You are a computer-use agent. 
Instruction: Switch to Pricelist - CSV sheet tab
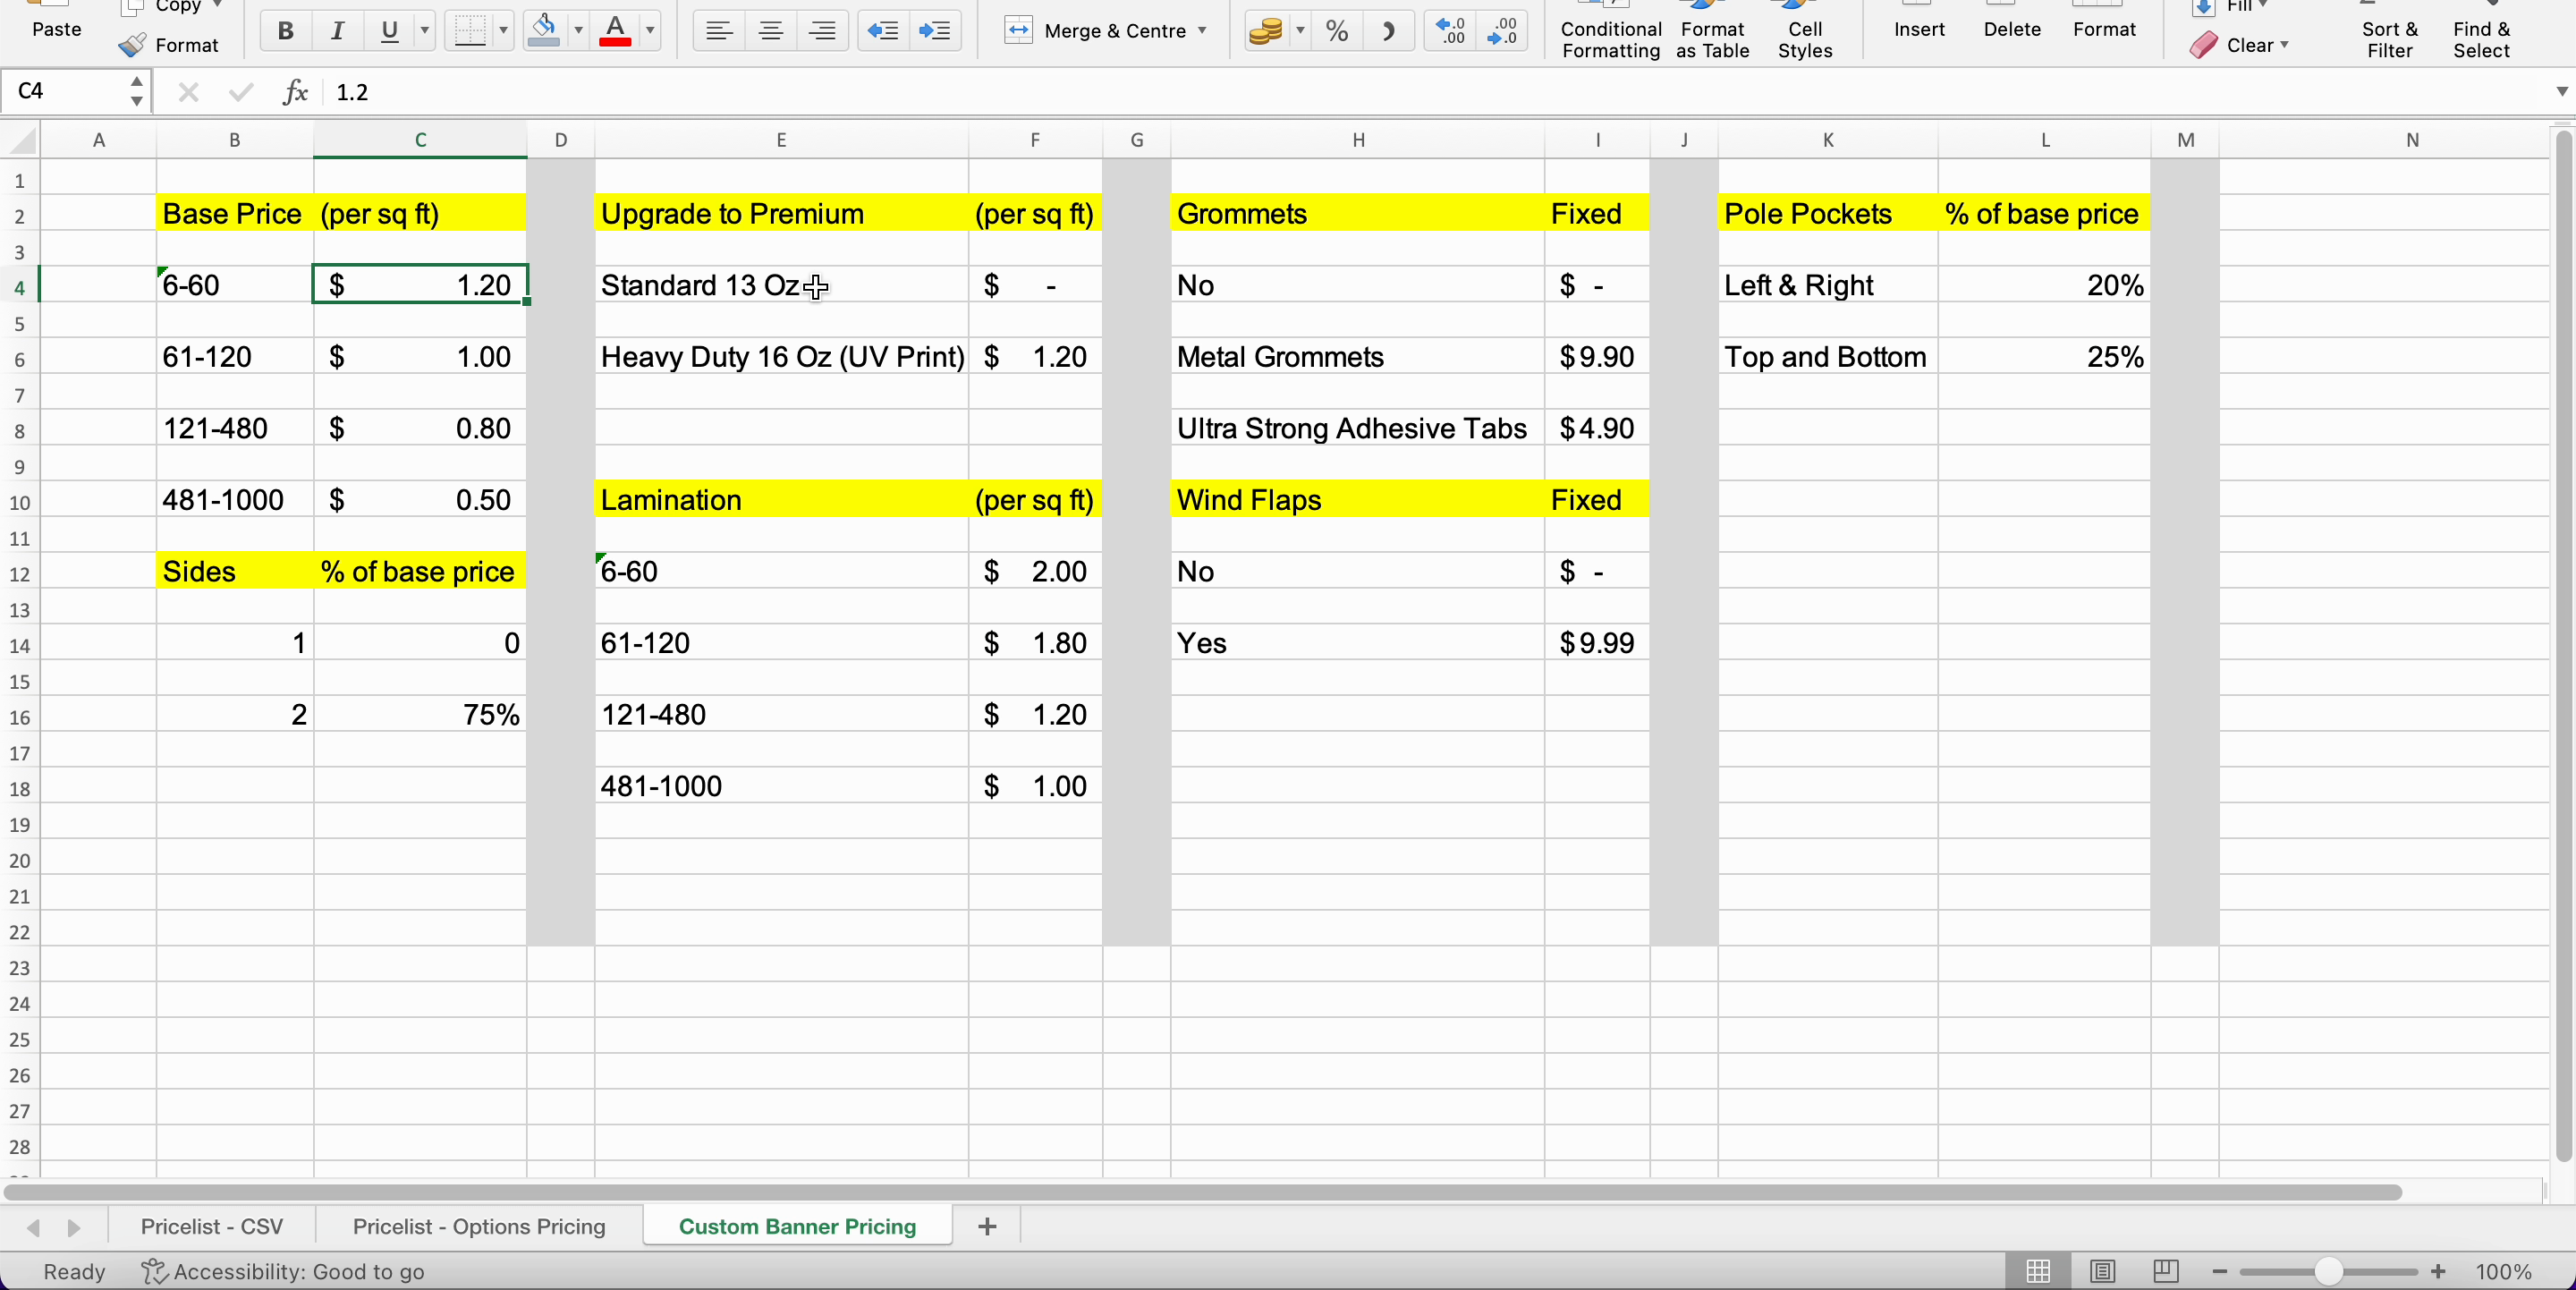211,1226
